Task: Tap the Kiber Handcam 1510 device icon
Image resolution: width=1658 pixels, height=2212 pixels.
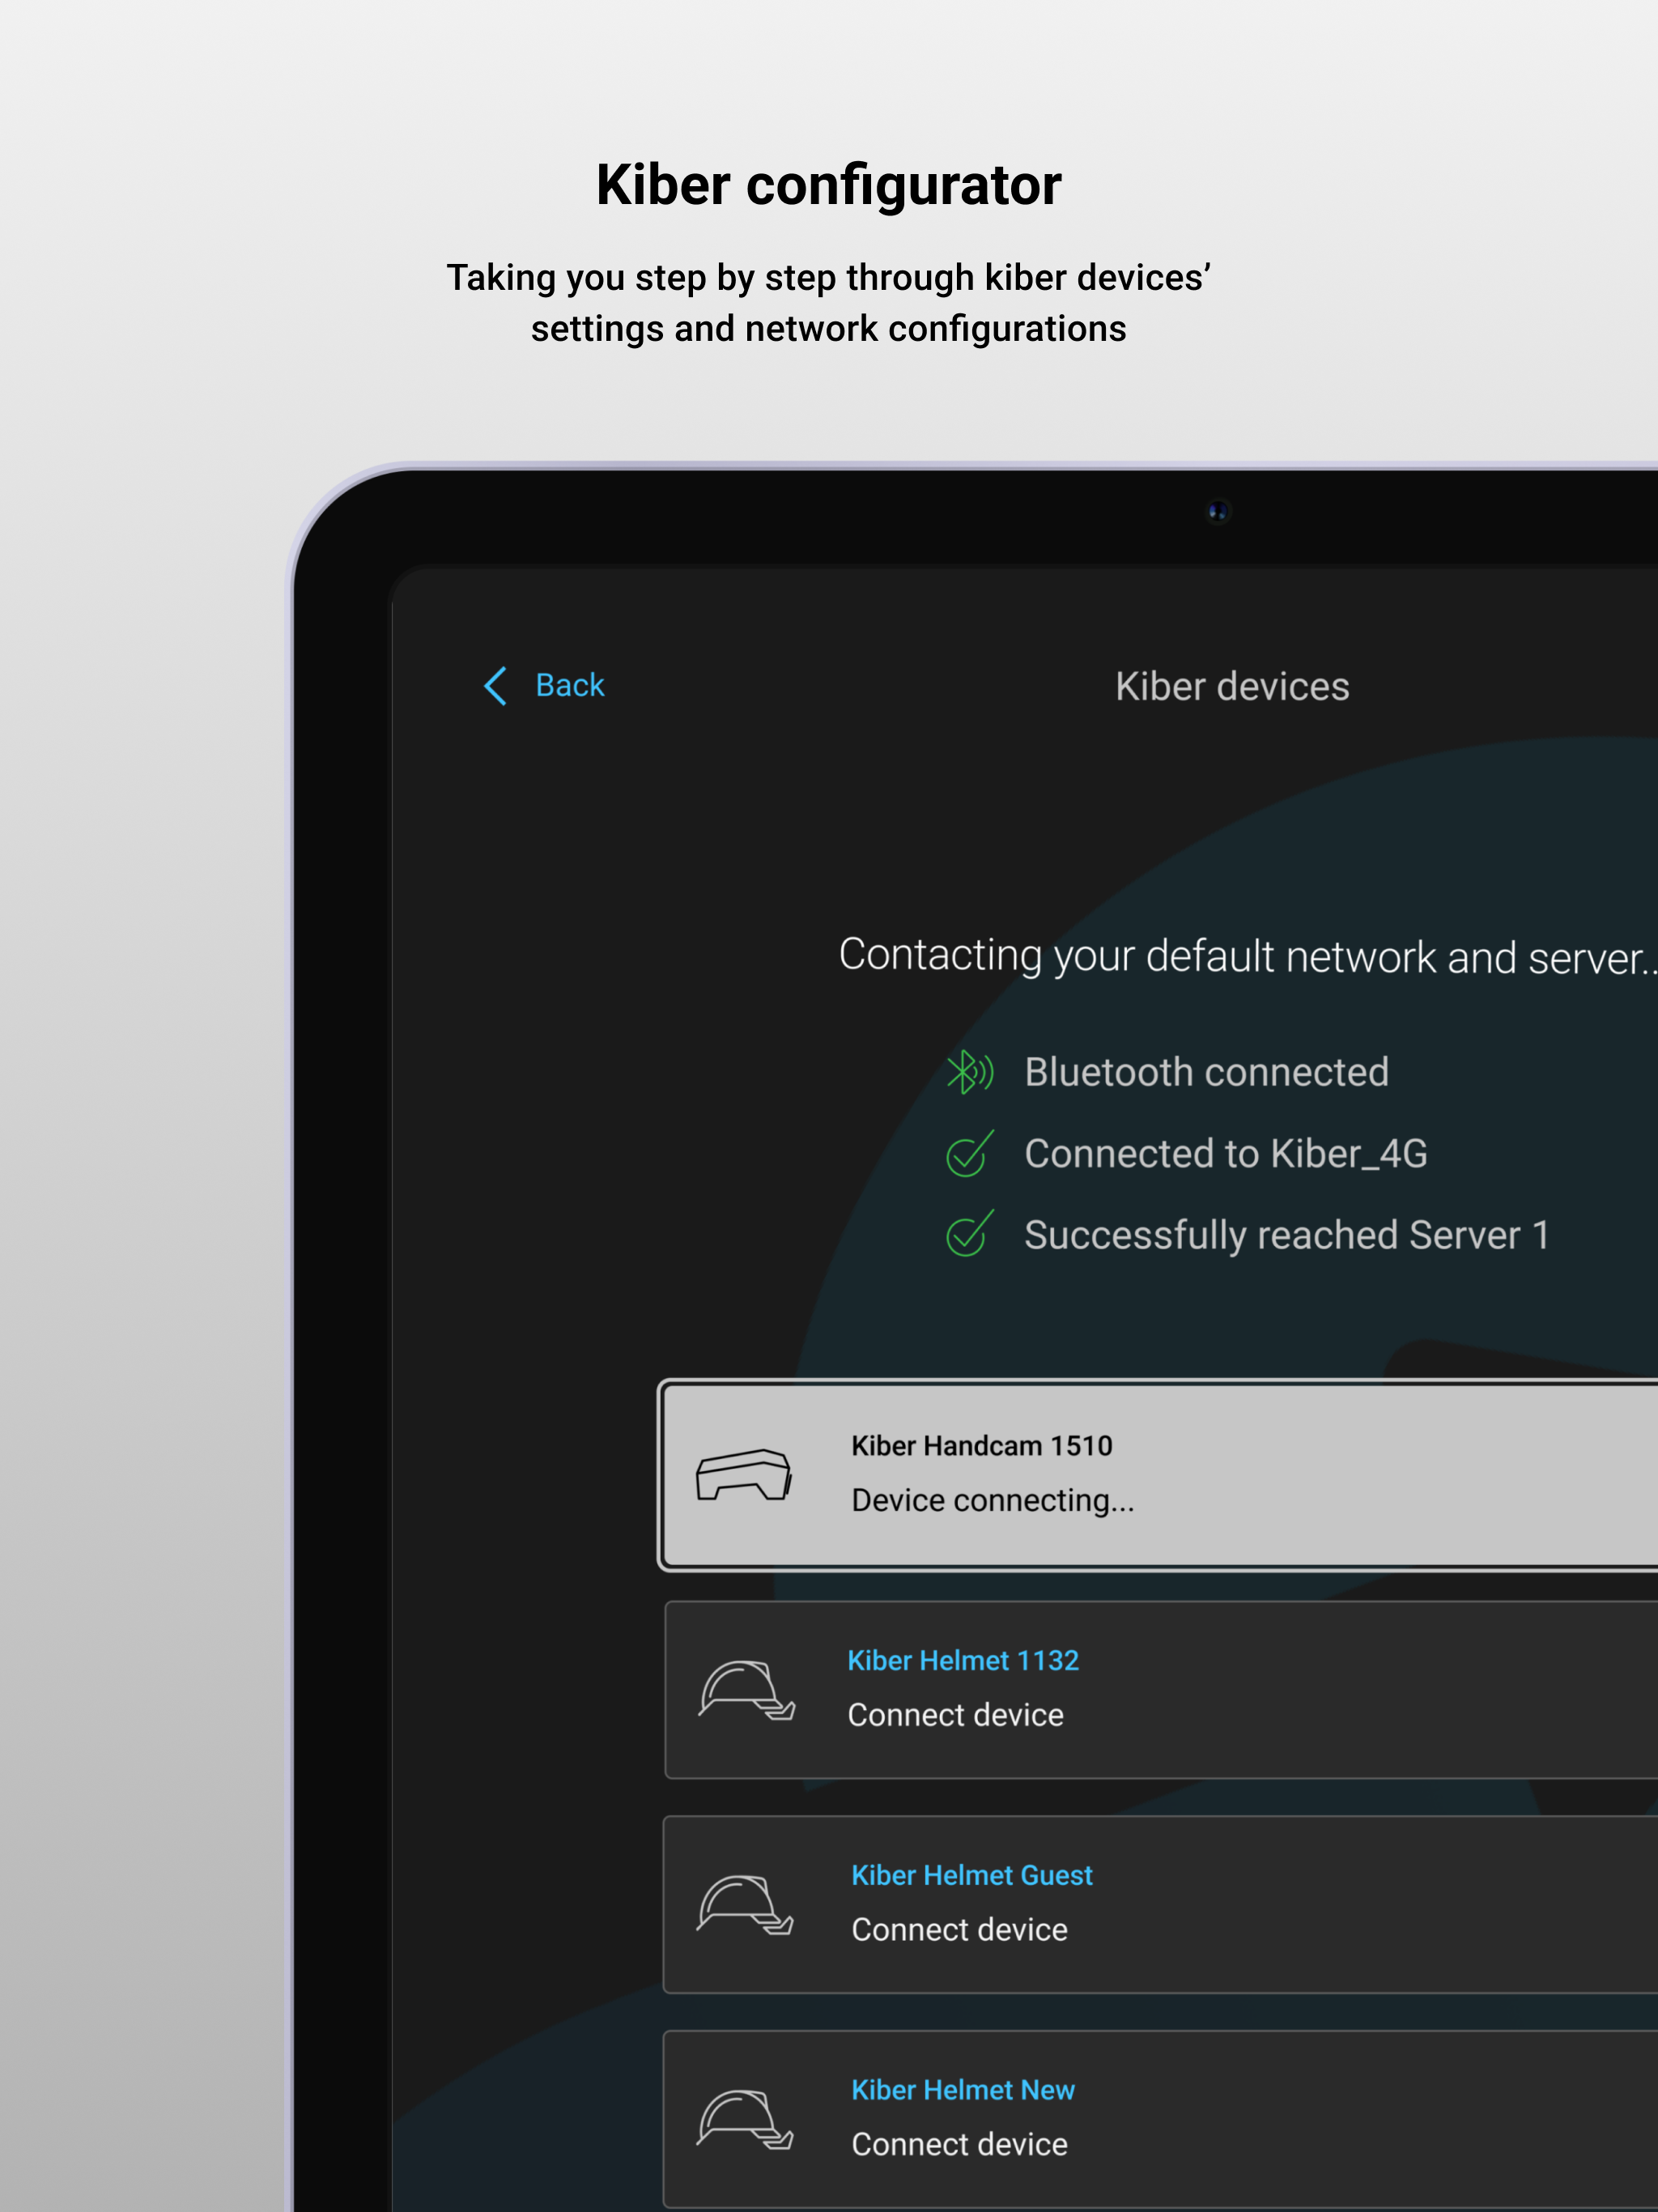Action: 744,1474
